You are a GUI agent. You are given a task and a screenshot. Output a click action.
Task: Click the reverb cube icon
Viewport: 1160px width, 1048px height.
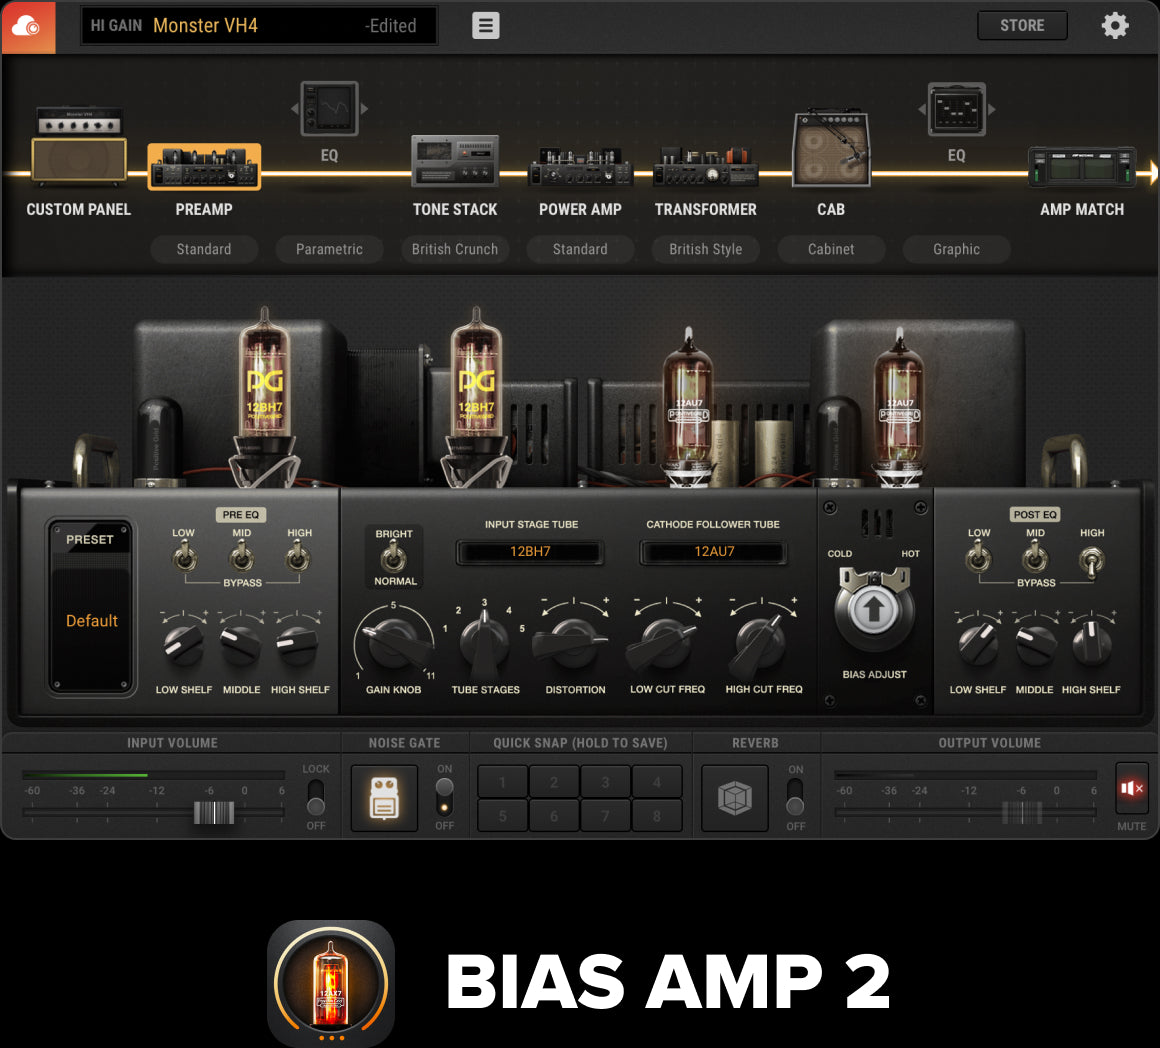735,798
